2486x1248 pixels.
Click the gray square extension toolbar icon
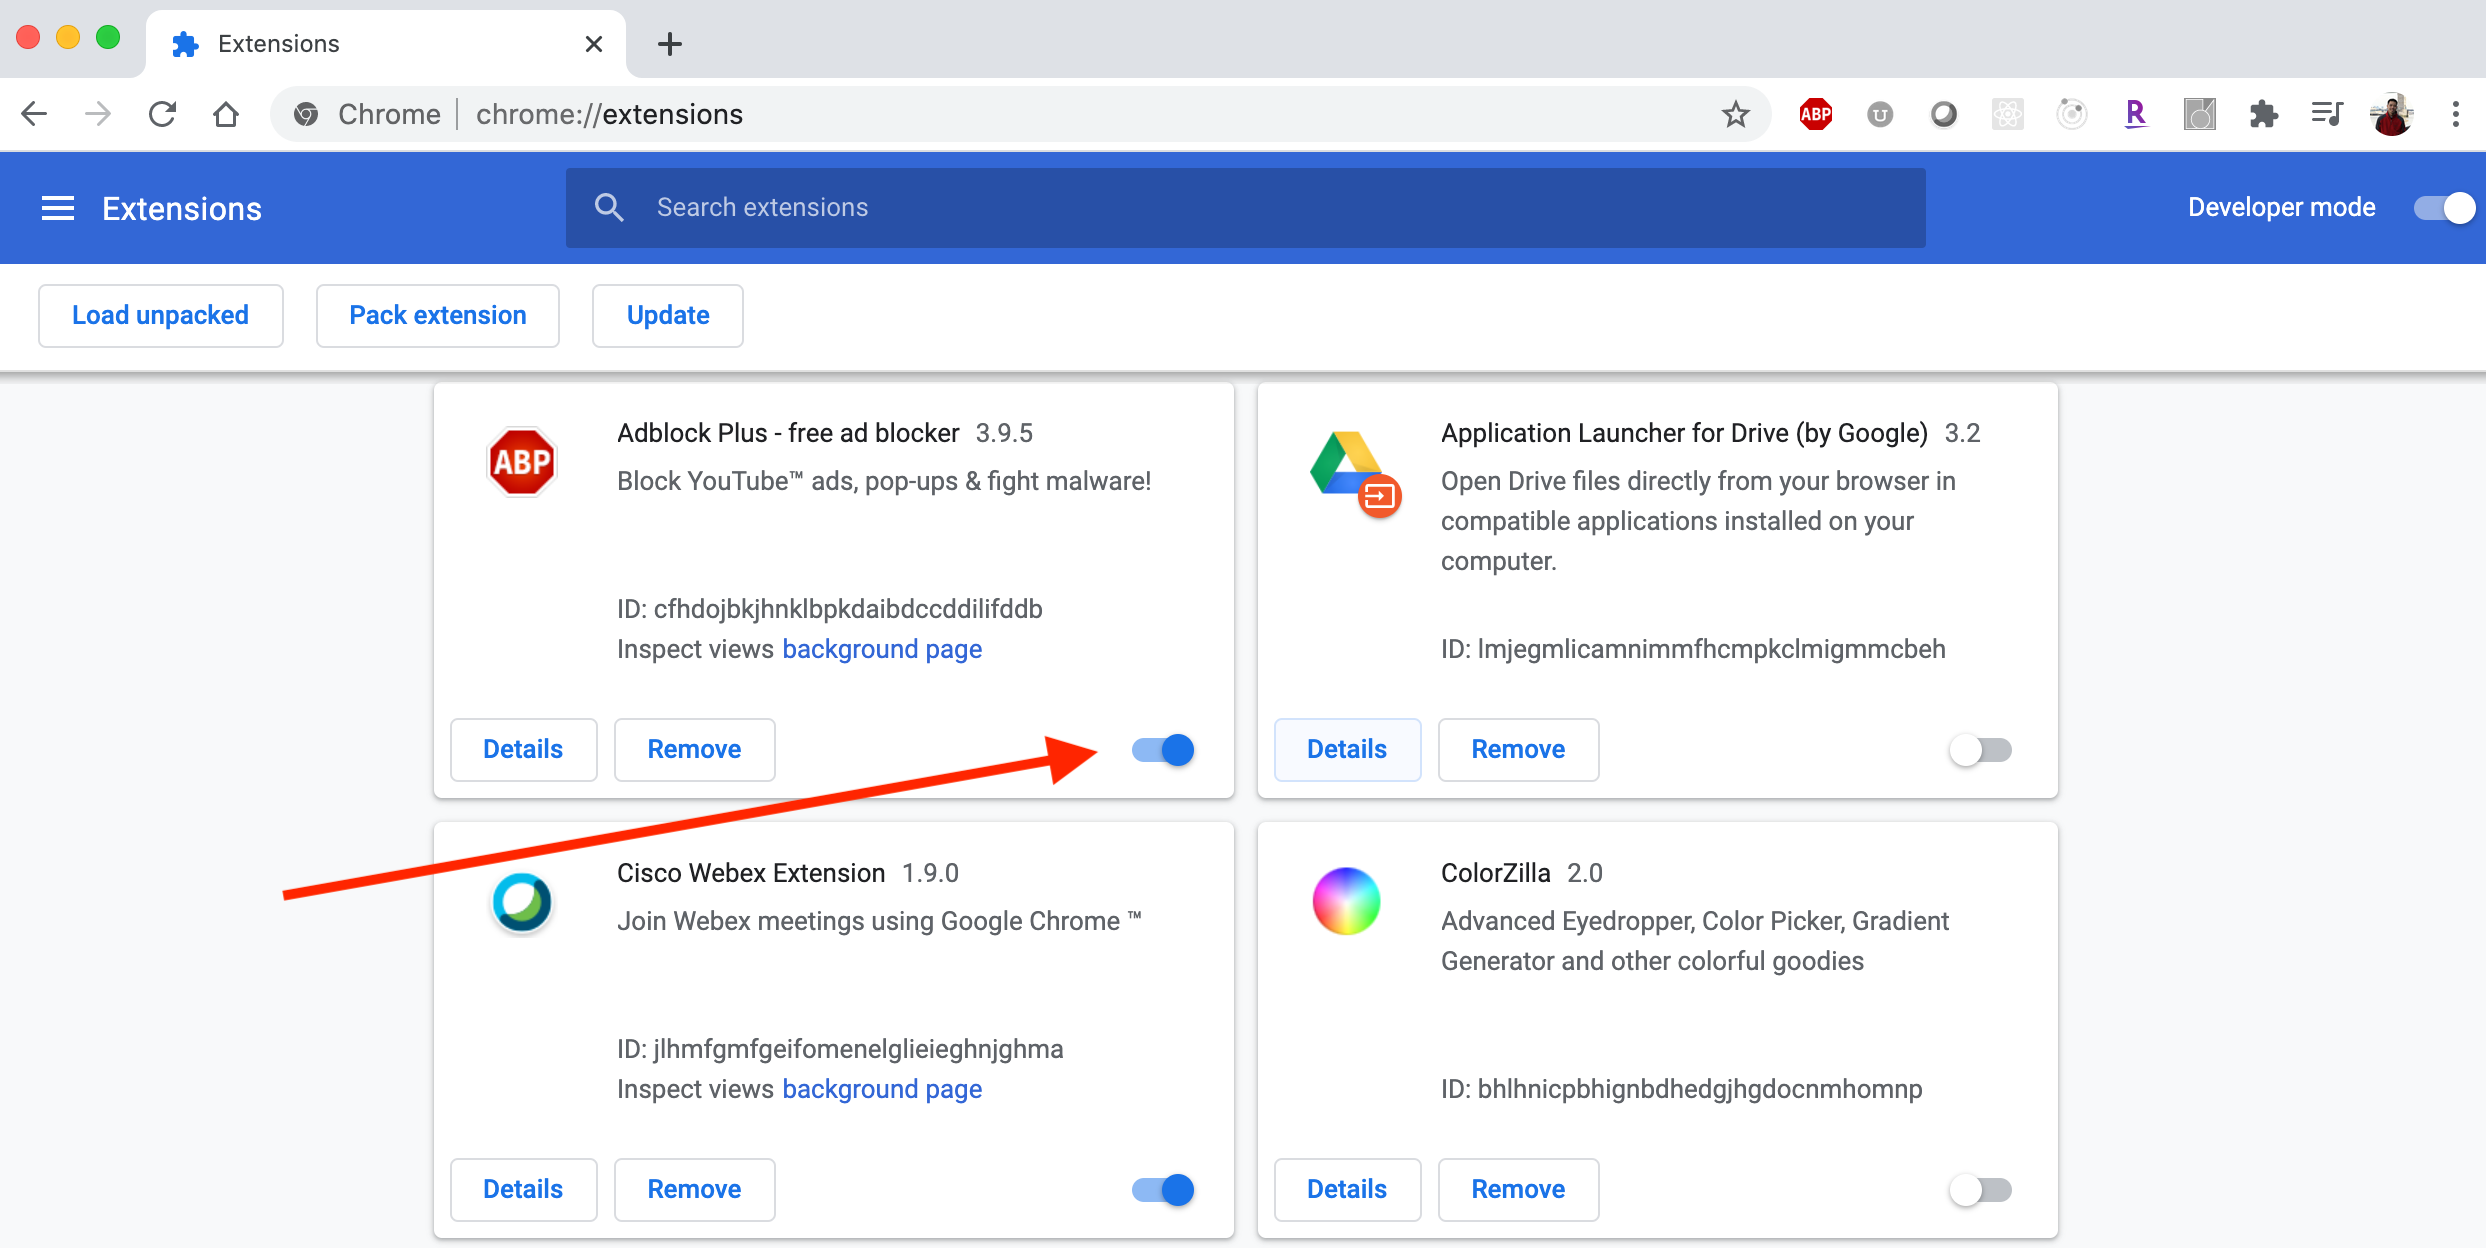coord(2200,114)
